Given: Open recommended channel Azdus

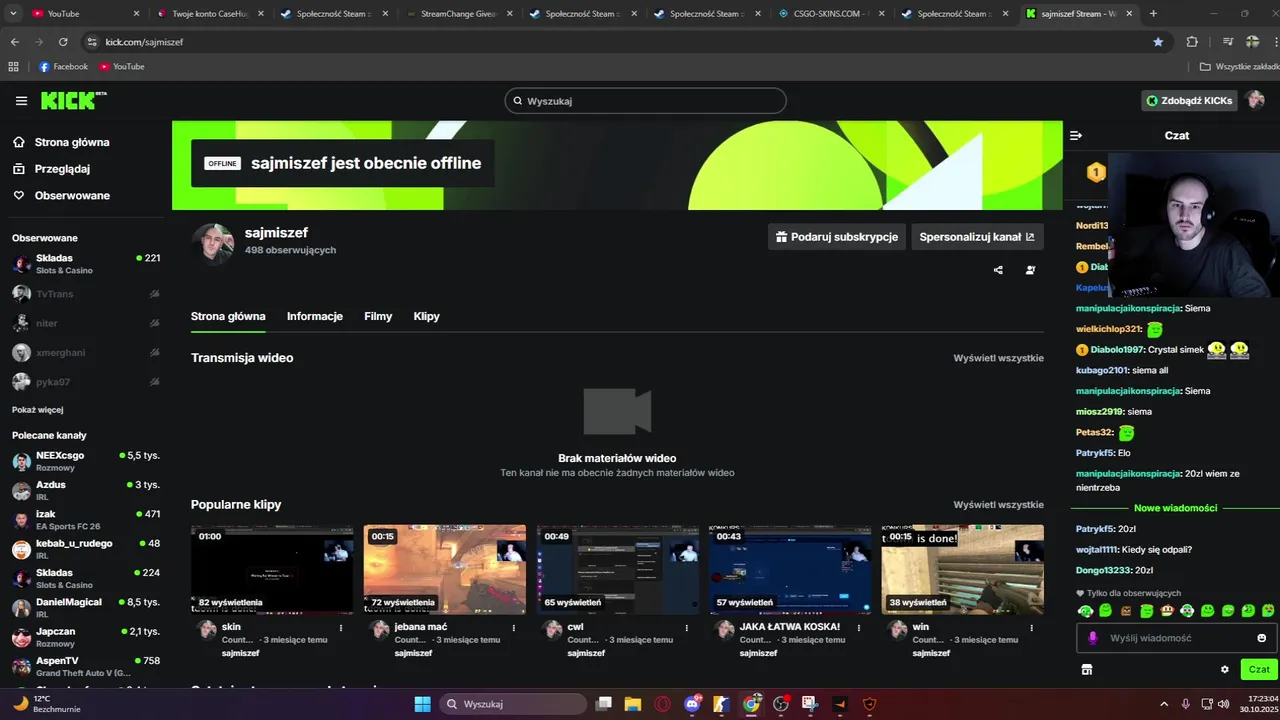Looking at the screenshot, I should pos(86,490).
